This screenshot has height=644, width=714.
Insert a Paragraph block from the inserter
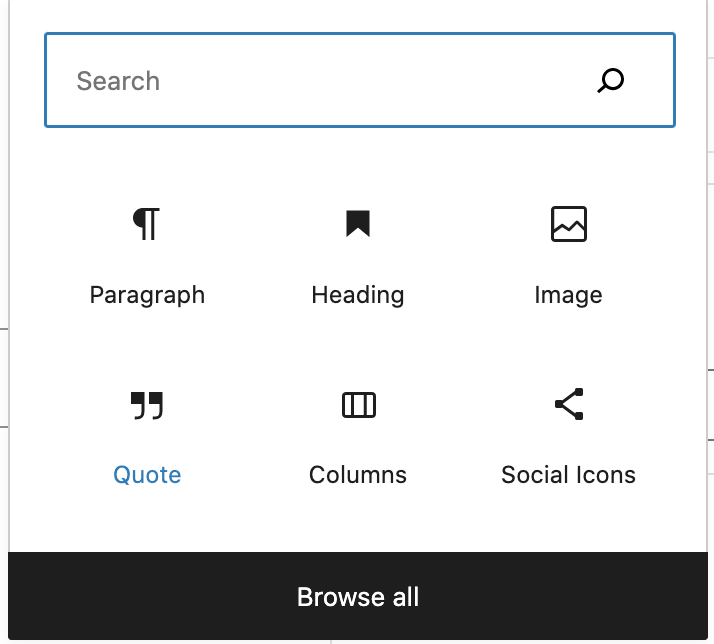click(x=147, y=255)
